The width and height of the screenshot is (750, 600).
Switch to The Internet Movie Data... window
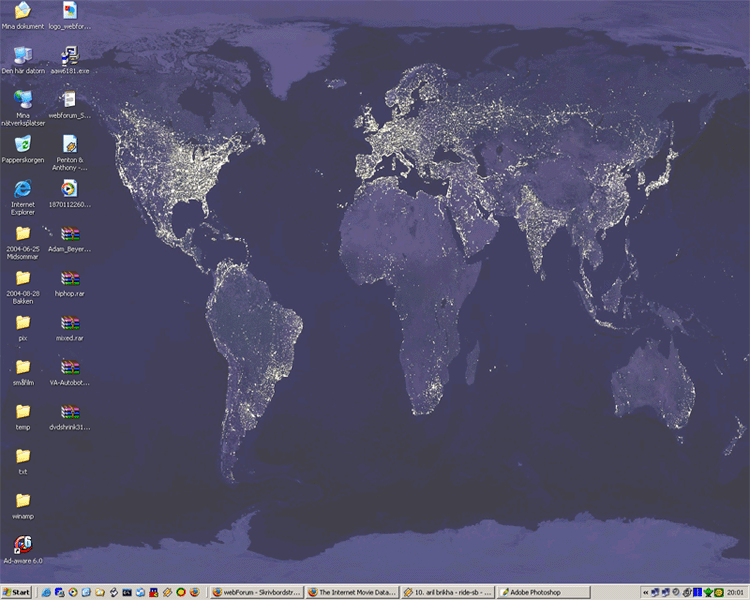click(x=353, y=592)
